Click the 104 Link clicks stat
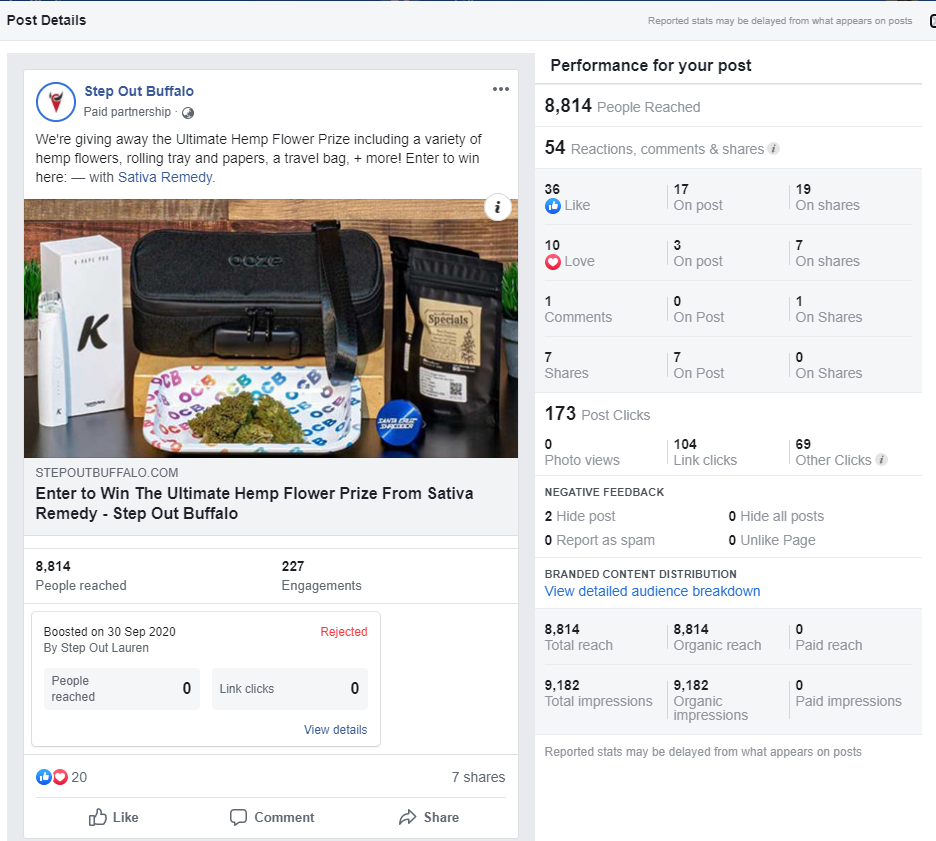The image size is (936, 841). [705, 452]
